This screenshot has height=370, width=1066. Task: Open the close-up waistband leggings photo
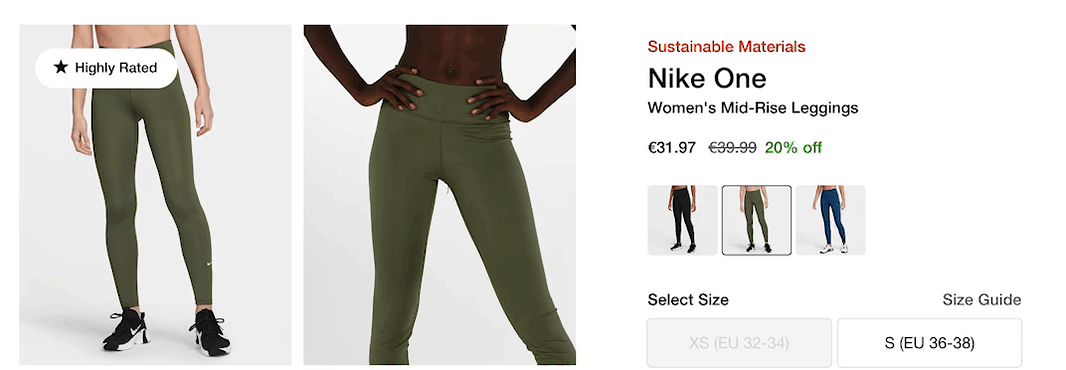440,195
